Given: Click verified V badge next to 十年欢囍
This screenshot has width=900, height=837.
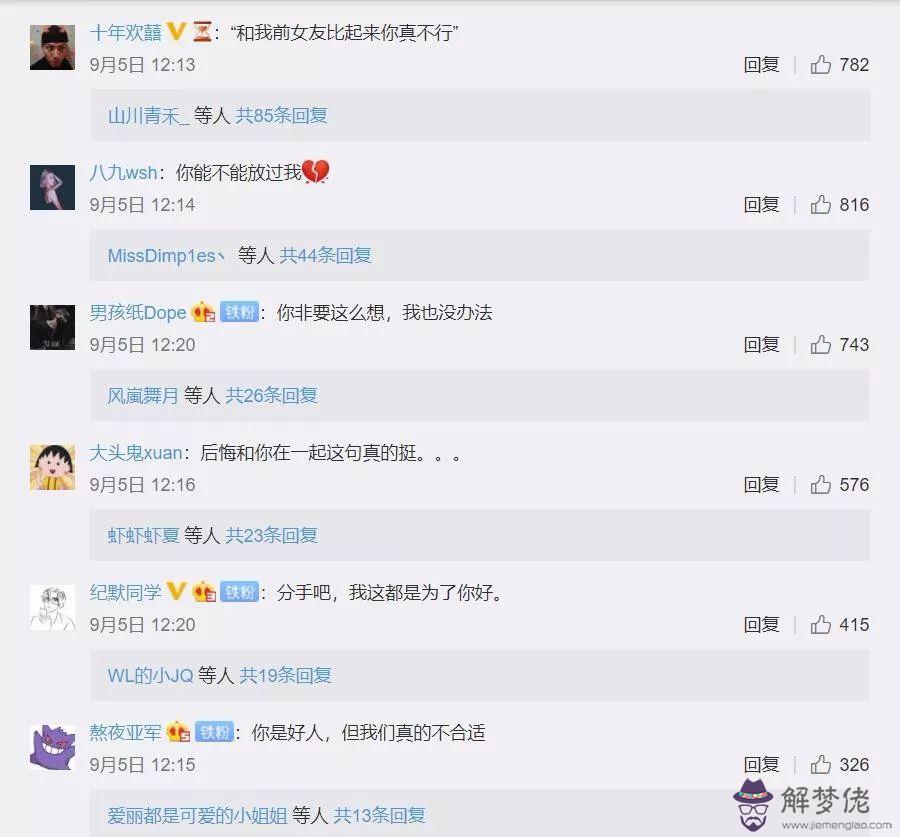Looking at the screenshot, I should click(x=176, y=32).
